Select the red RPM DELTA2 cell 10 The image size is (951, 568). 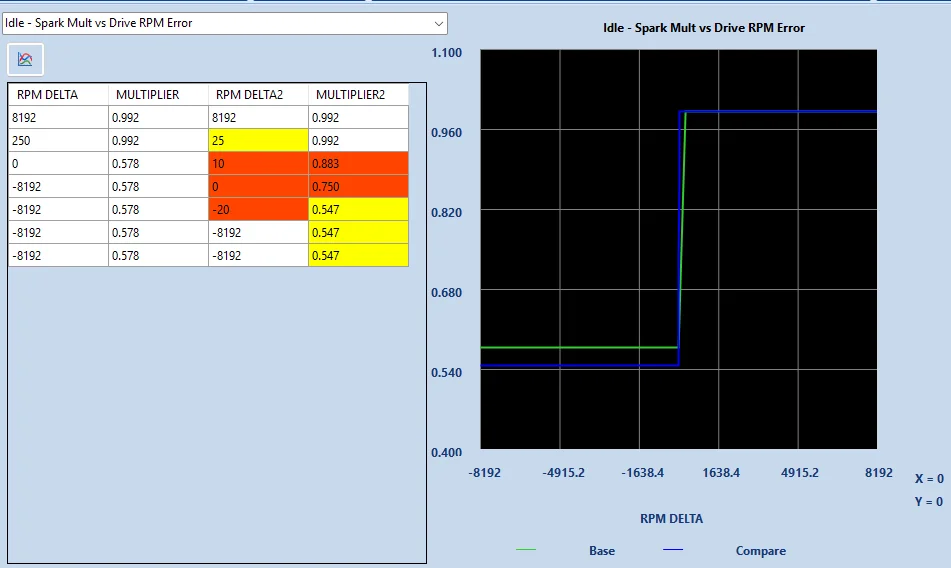258,164
